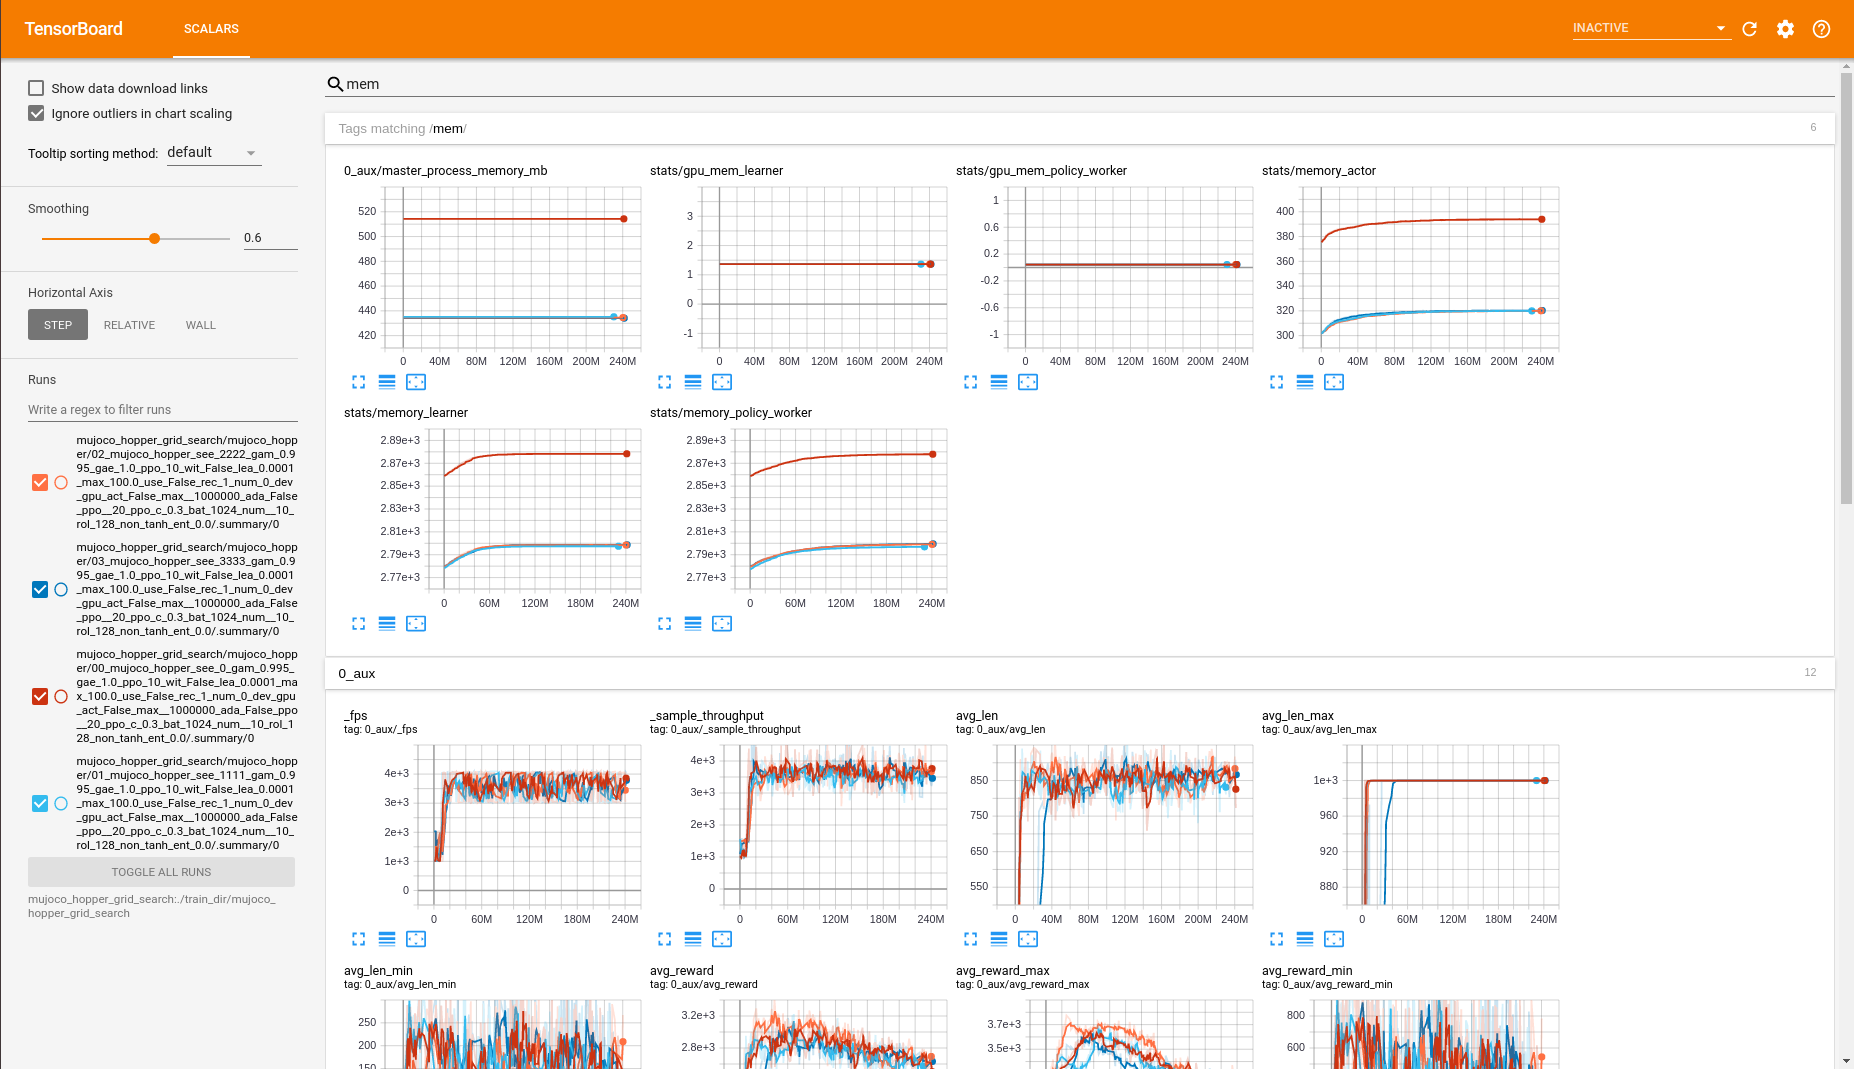
Task: Open TensorBoard settings
Action: (1785, 29)
